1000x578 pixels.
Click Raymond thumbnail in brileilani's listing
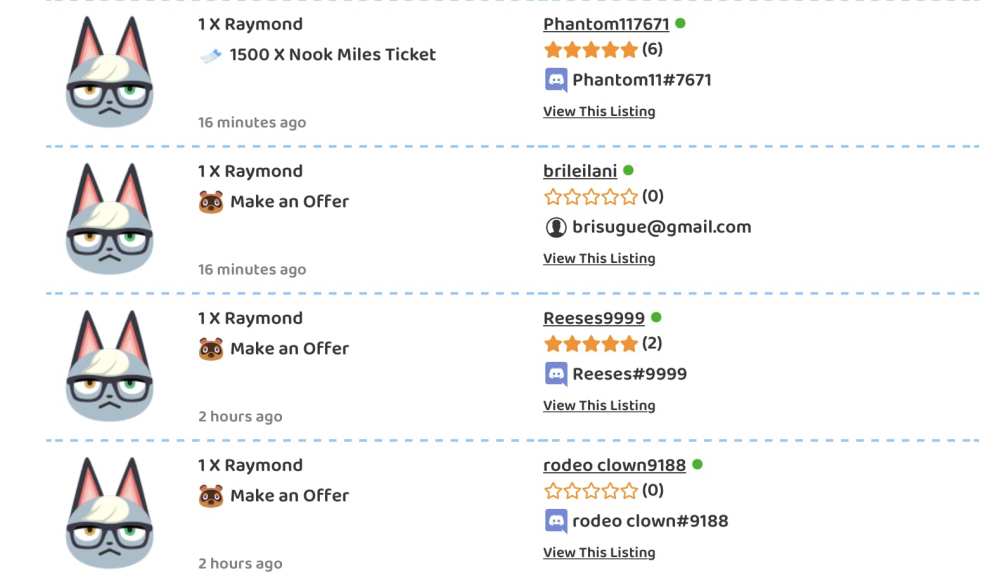click(109, 221)
